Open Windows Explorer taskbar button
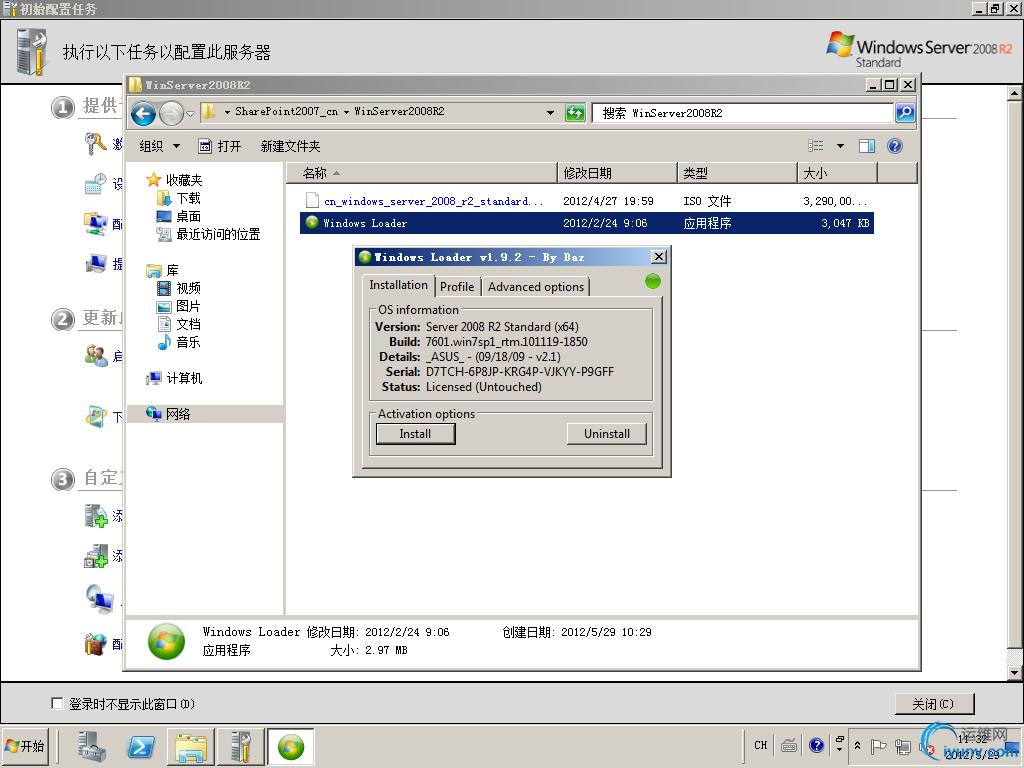 [x=191, y=747]
